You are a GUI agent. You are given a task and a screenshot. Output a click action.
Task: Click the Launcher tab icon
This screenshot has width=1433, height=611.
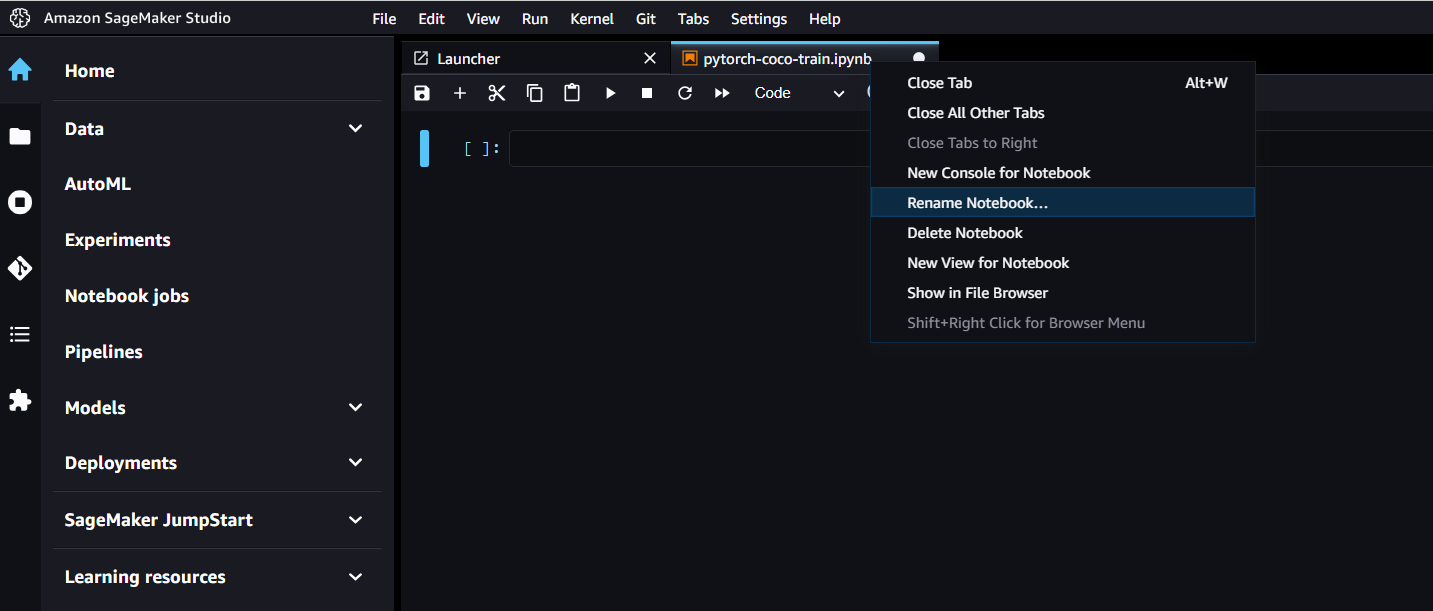[x=421, y=59]
